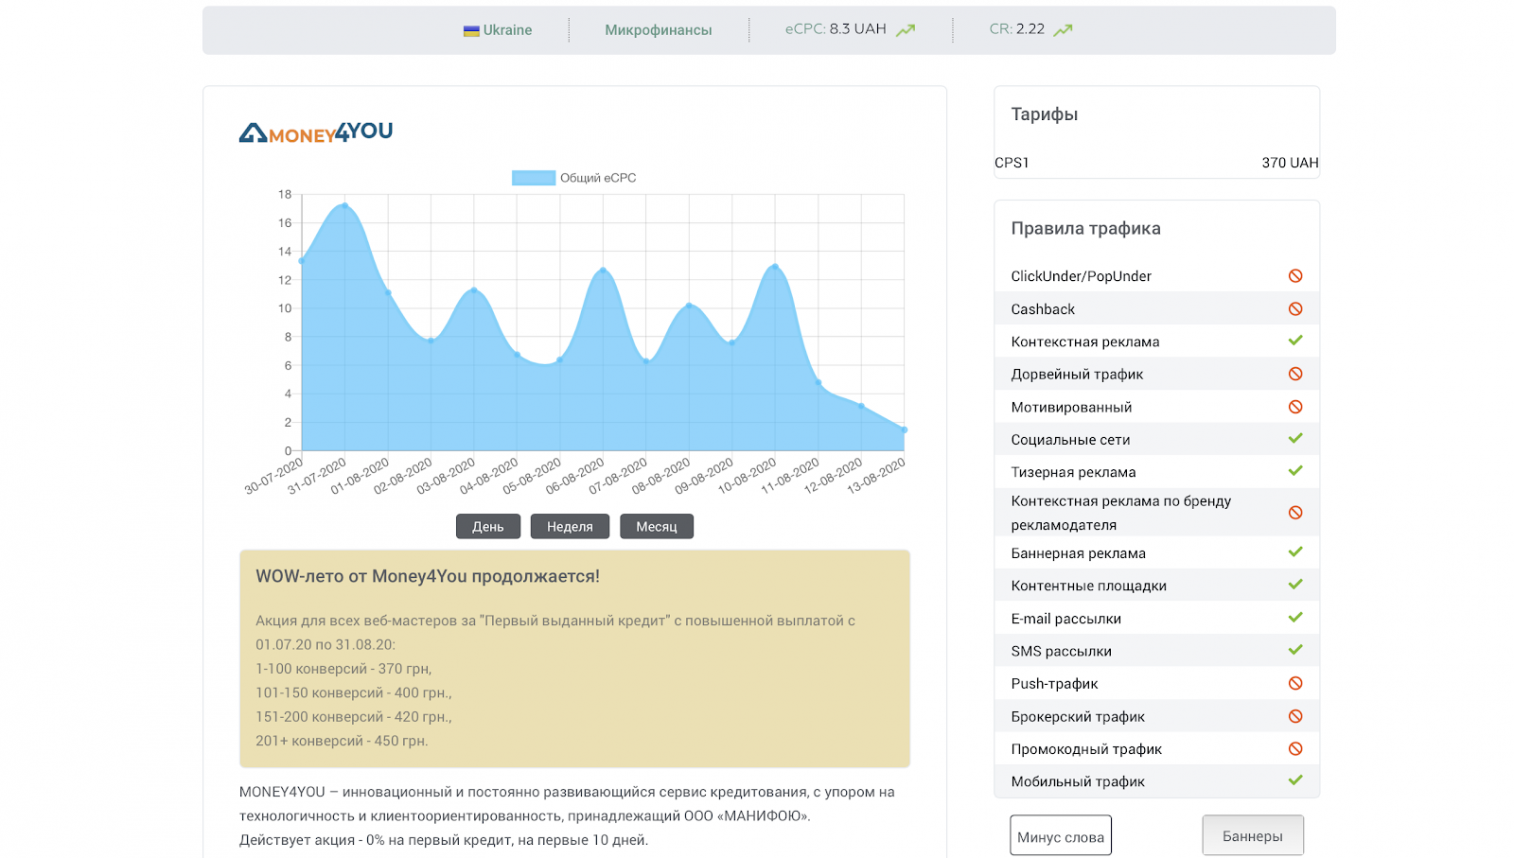
Task: Click the forbidden icon for Push-трафик
Action: click(x=1295, y=683)
